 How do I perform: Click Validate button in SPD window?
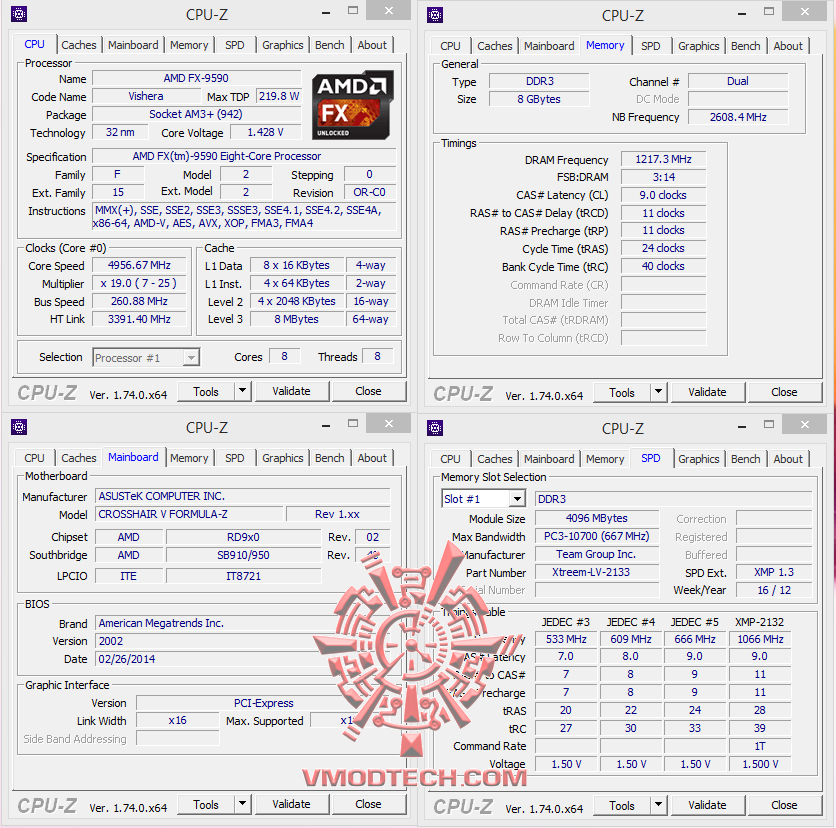(x=708, y=805)
